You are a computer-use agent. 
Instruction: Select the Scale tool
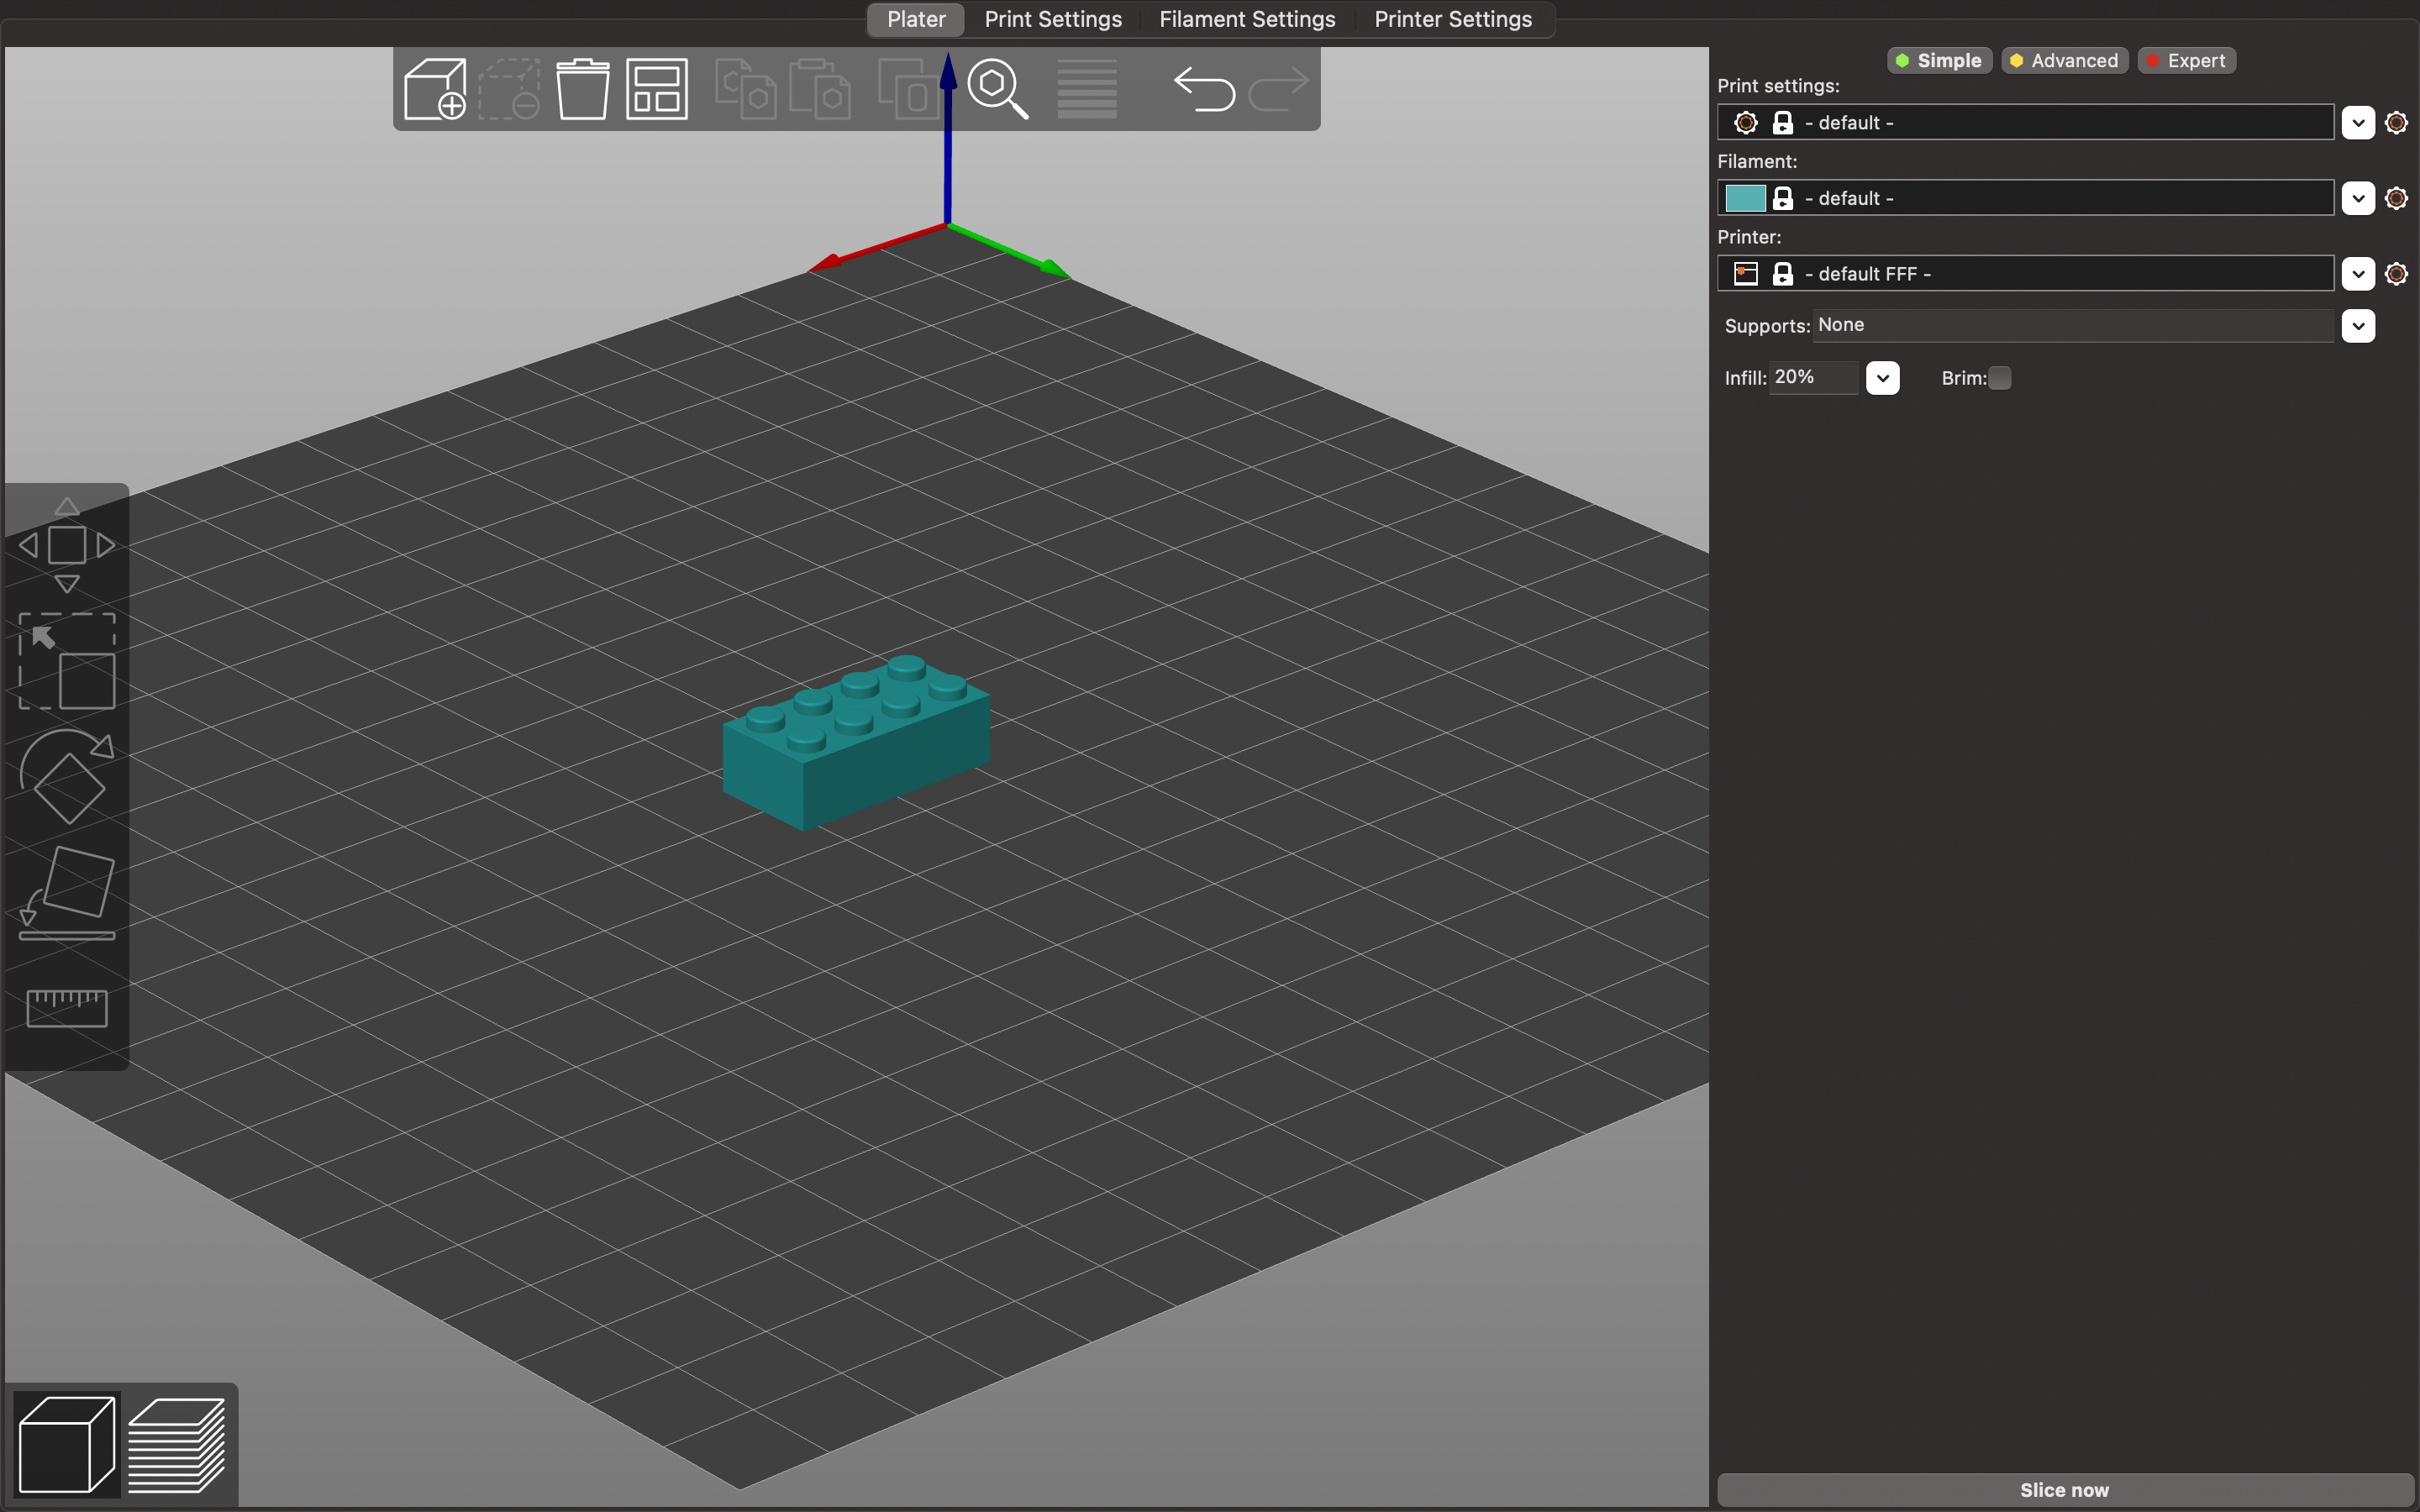click(67, 661)
